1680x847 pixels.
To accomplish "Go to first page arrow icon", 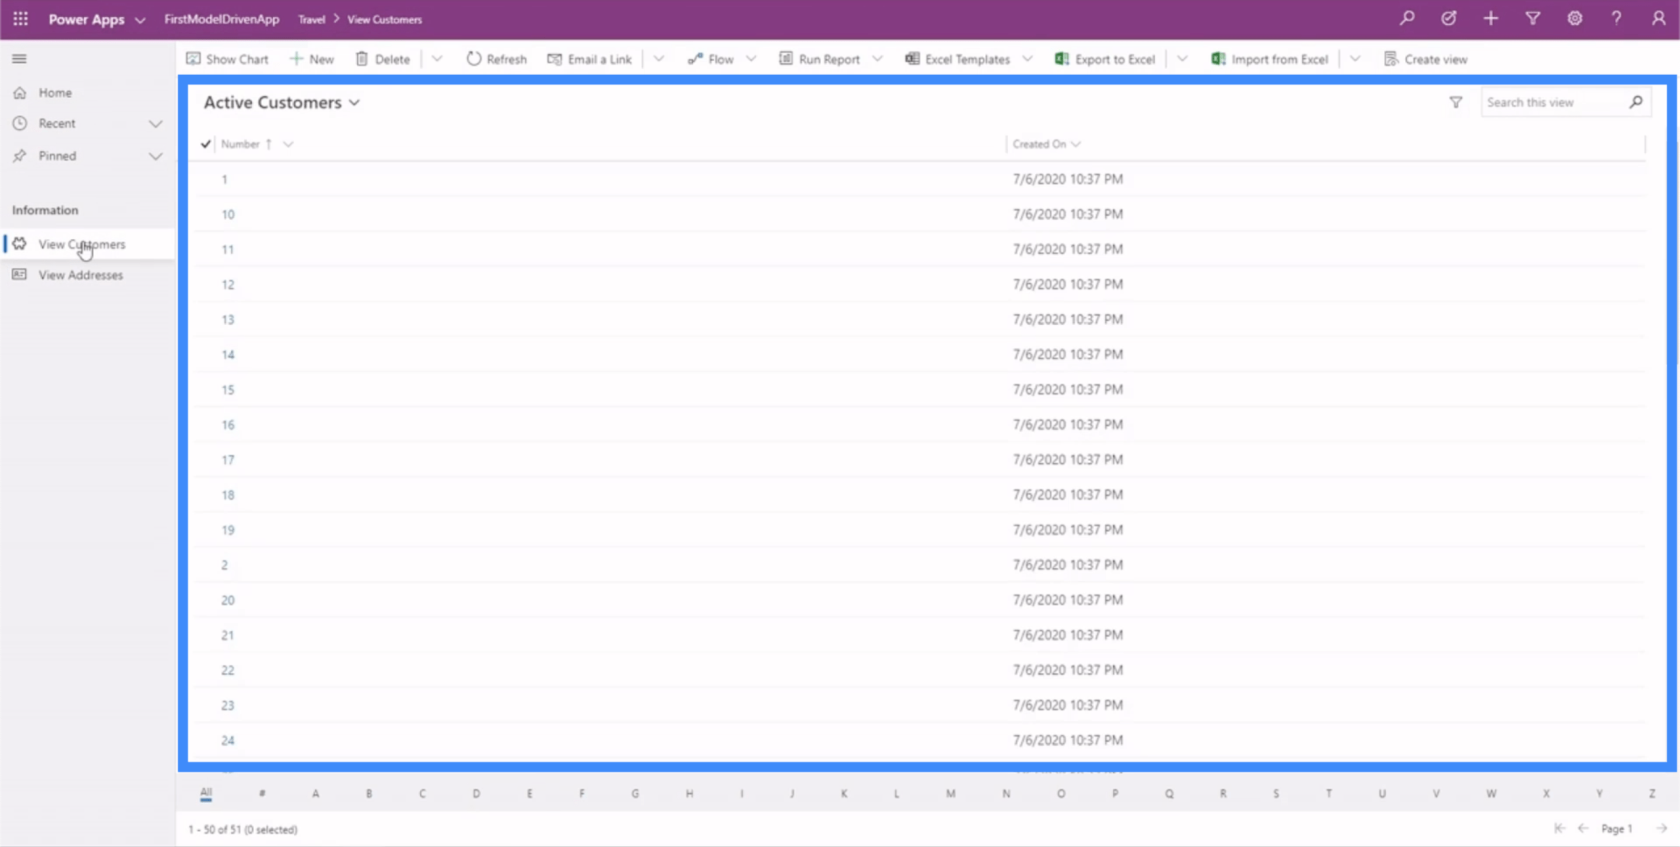I will (x=1559, y=828).
